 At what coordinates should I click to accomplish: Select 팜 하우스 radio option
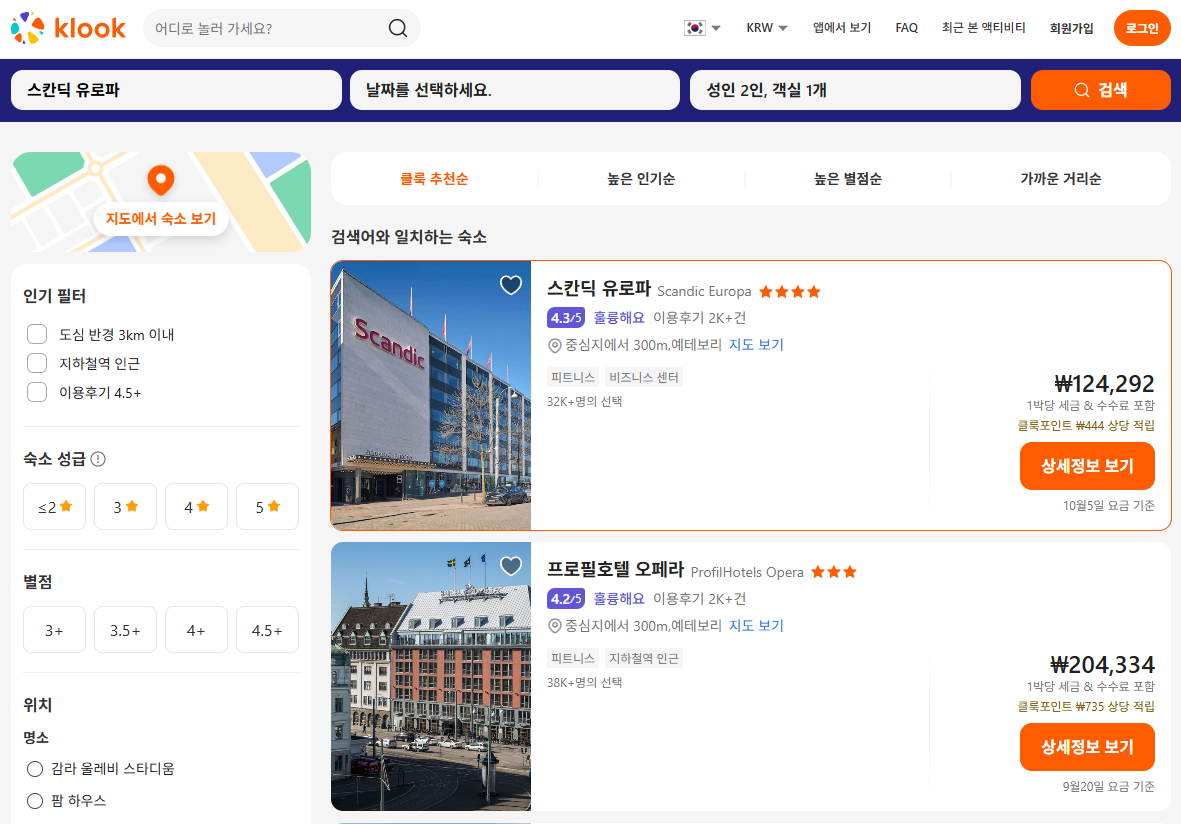[35, 801]
